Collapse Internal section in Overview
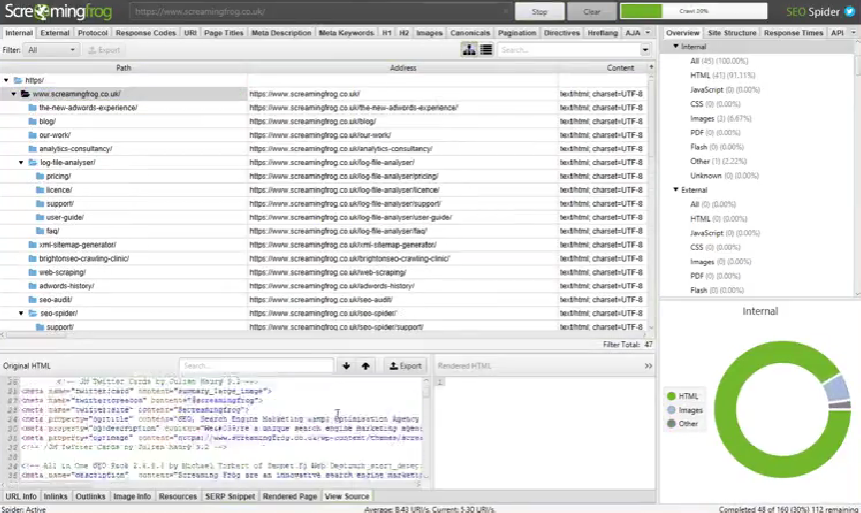 (676, 47)
